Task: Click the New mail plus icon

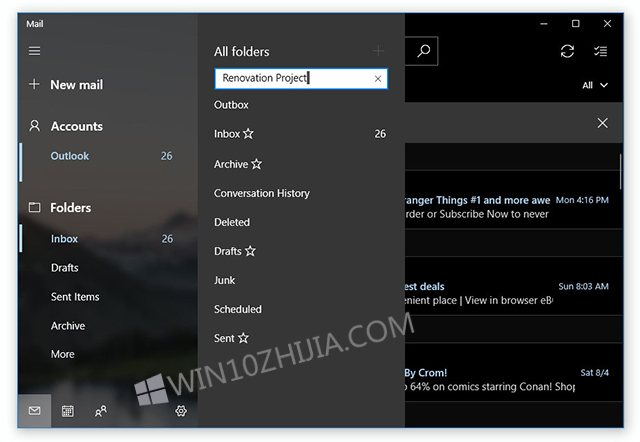Action: [34, 84]
